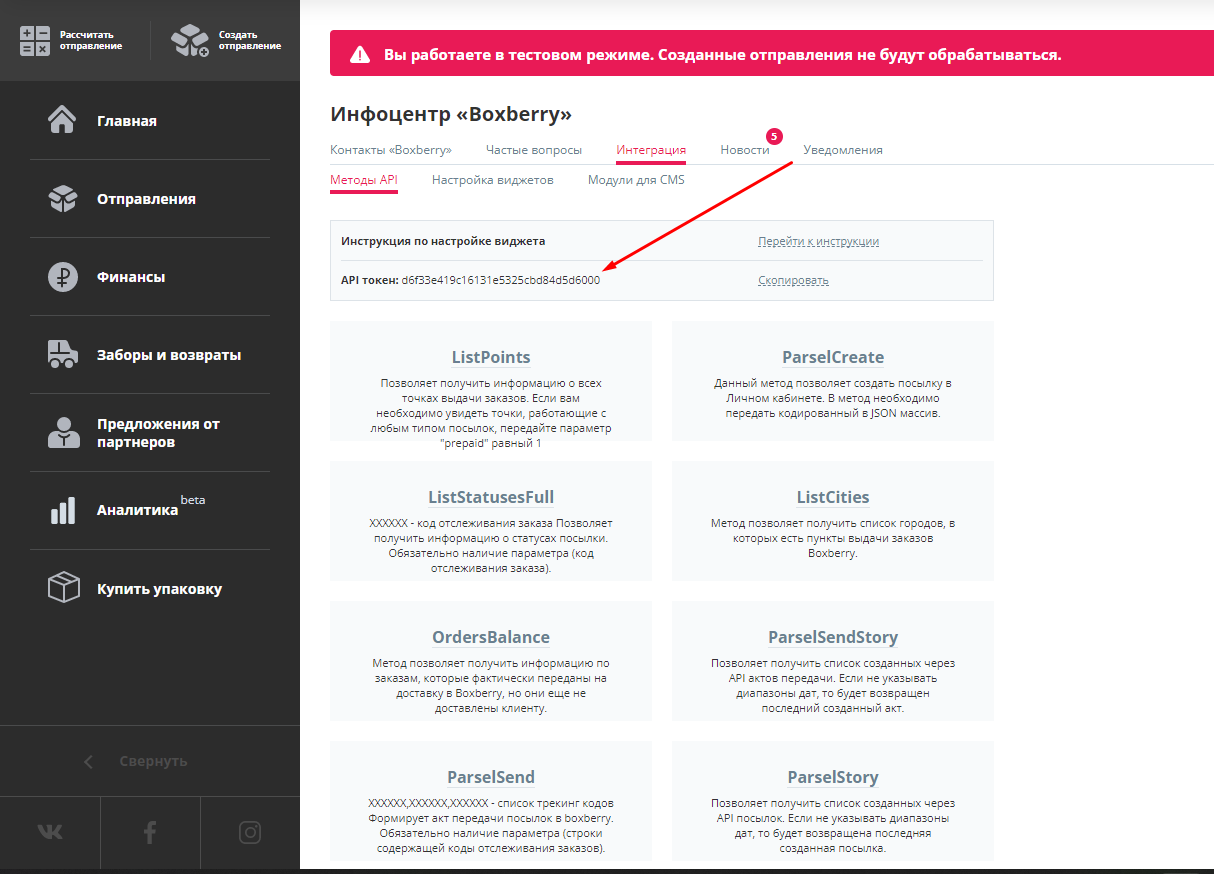
Task: Click the ruble coin icon beside Финансы
Action: click(x=63, y=277)
